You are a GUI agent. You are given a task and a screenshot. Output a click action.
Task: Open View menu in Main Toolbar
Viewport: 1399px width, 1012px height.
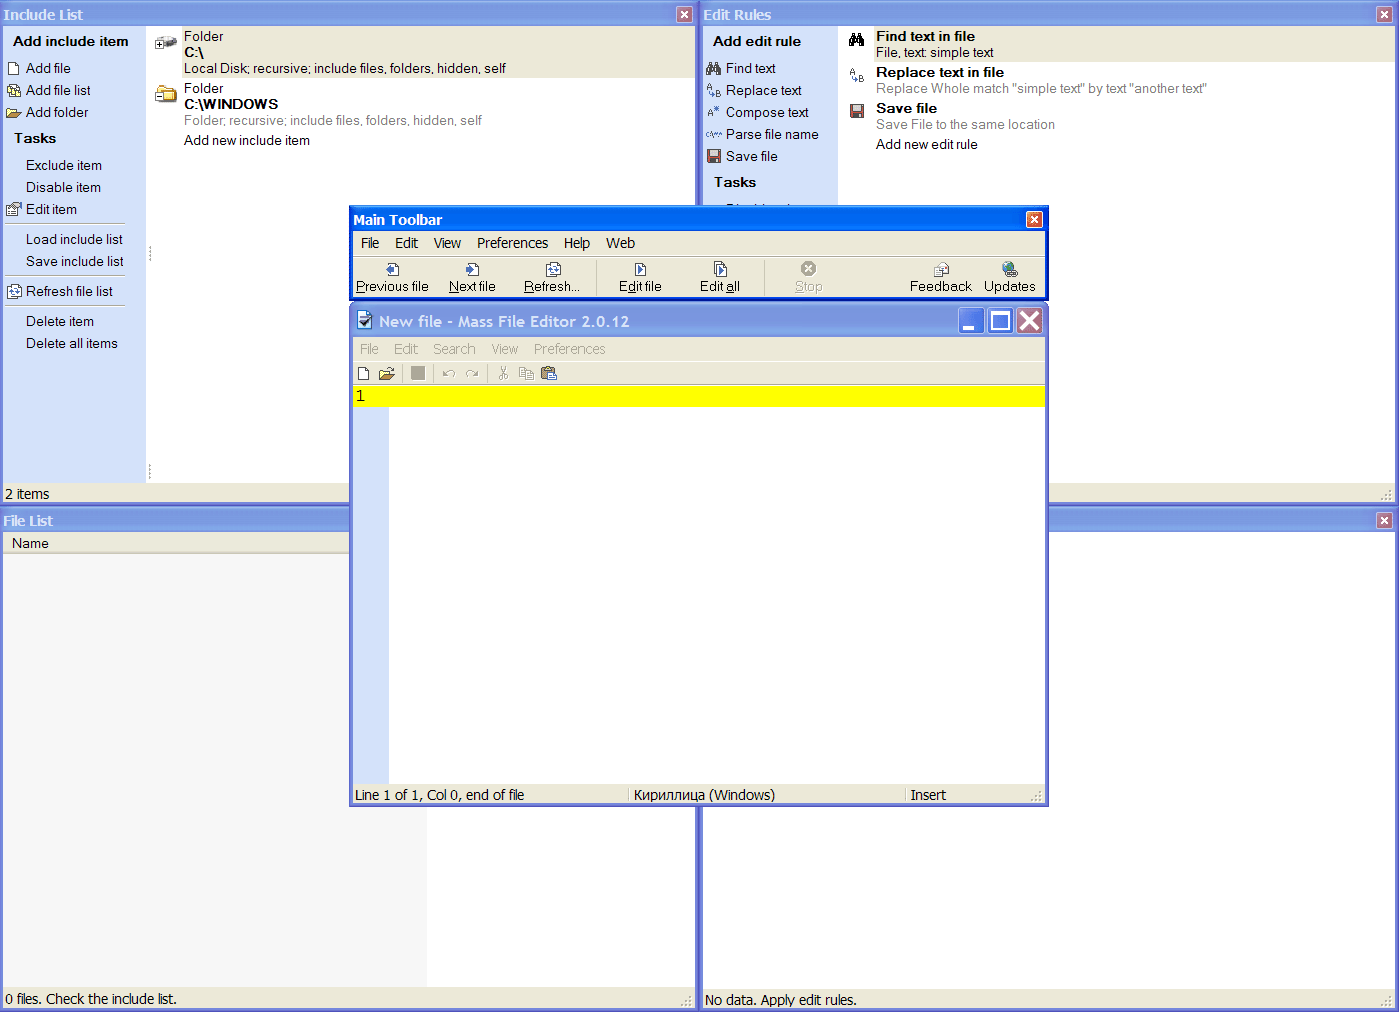[447, 243]
